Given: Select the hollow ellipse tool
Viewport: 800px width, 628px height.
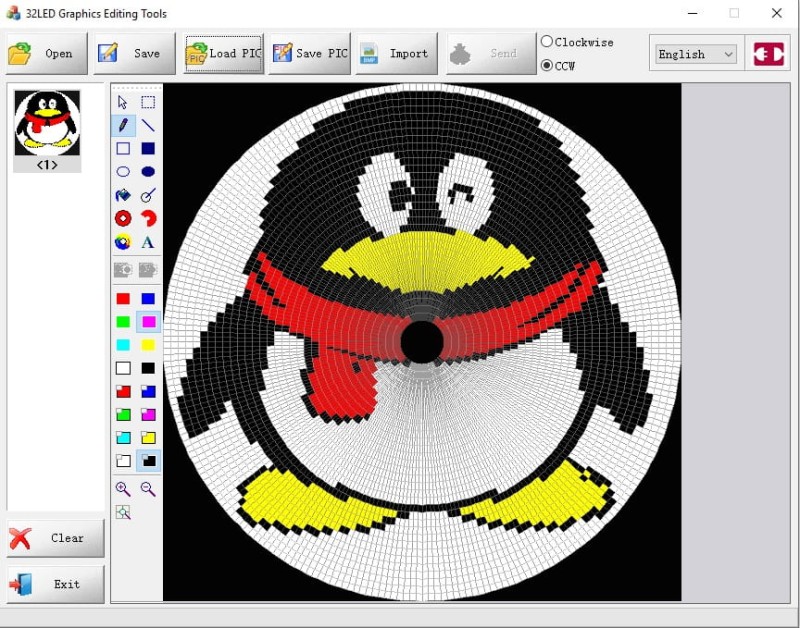Looking at the screenshot, I should point(123,172).
